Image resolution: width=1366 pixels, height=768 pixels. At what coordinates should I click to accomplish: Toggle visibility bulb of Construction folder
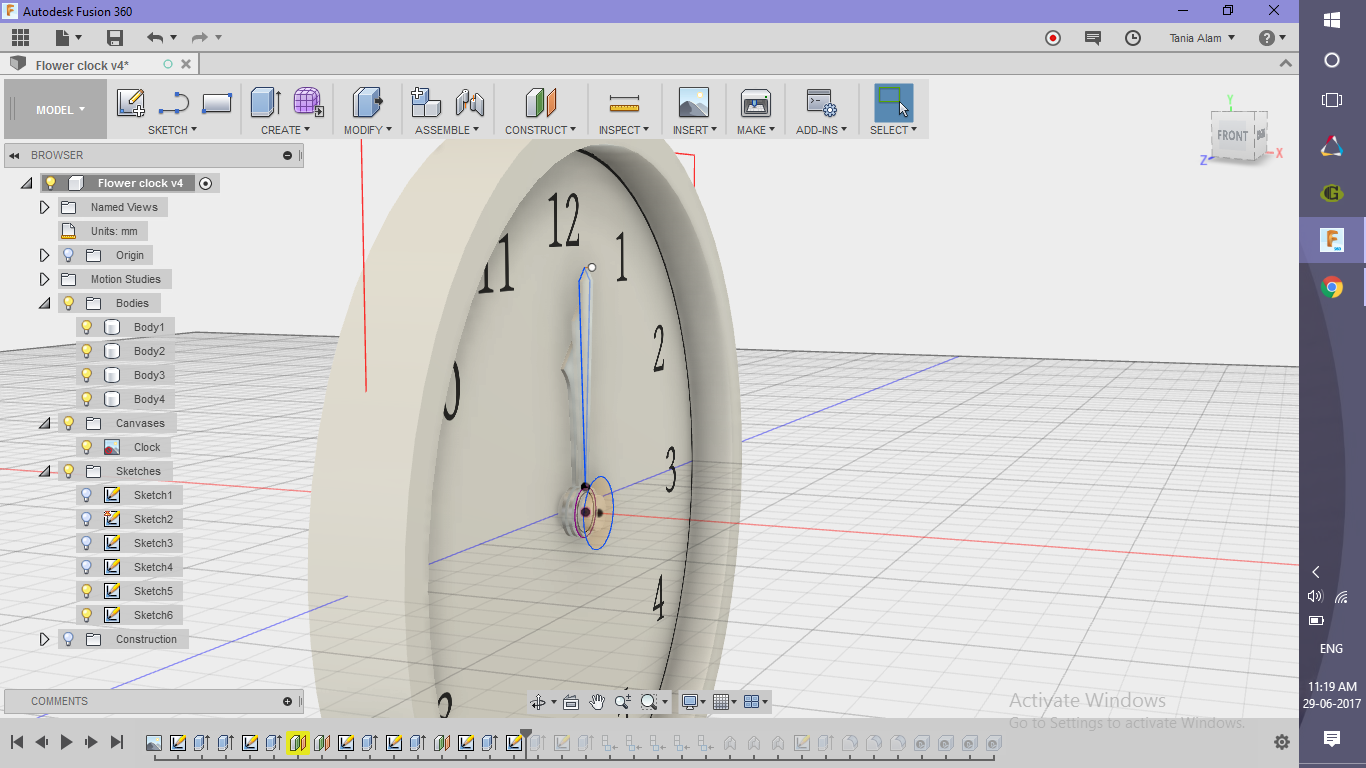[69, 639]
